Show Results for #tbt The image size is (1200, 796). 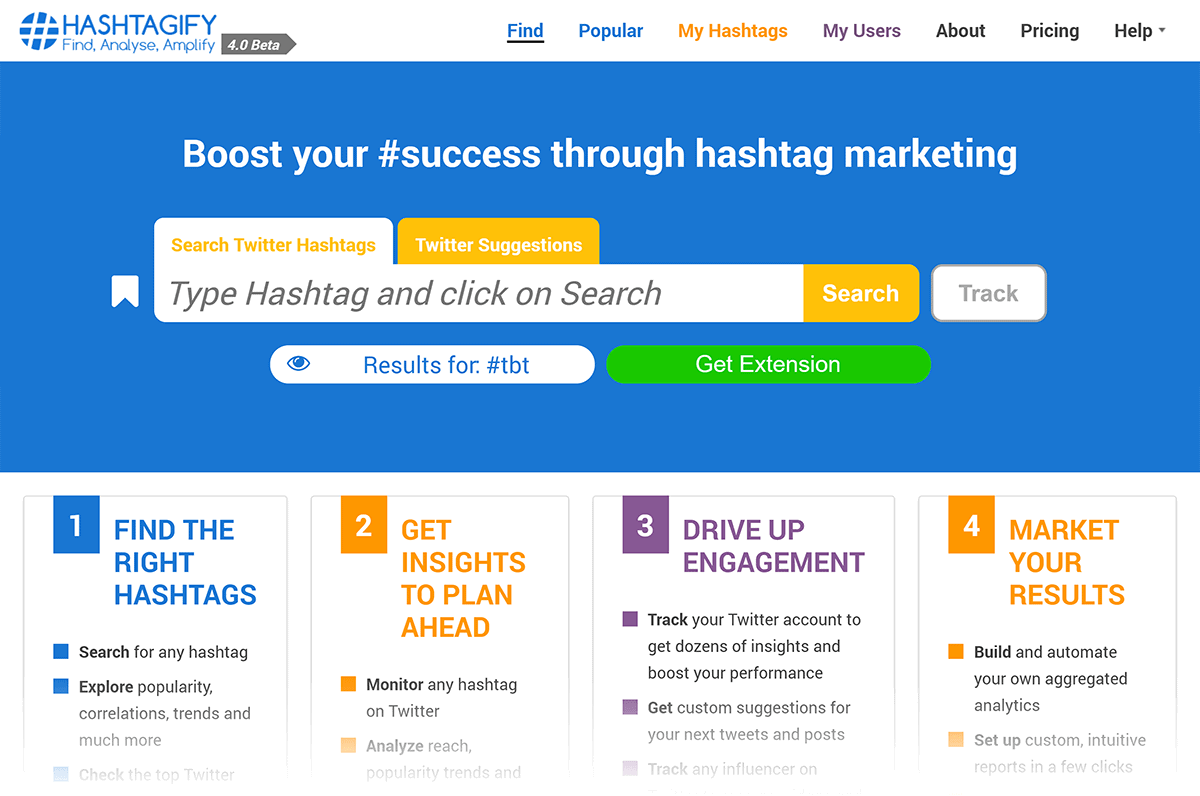(432, 364)
